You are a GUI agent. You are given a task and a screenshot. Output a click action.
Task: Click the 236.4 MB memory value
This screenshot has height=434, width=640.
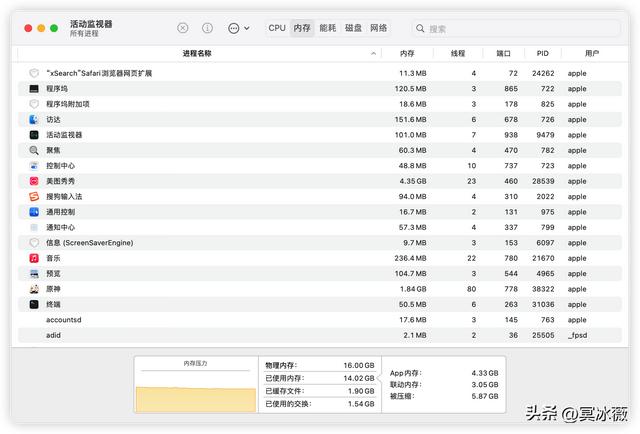(x=410, y=258)
